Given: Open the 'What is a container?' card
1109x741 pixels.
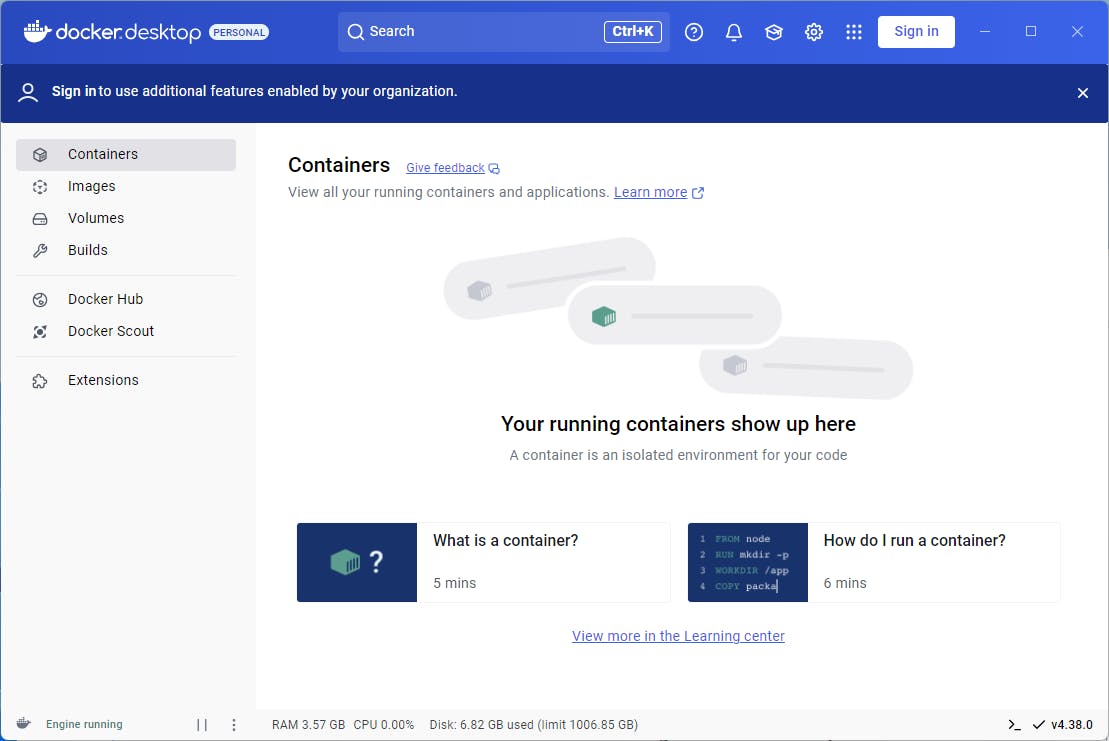Looking at the screenshot, I should tap(483, 563).
